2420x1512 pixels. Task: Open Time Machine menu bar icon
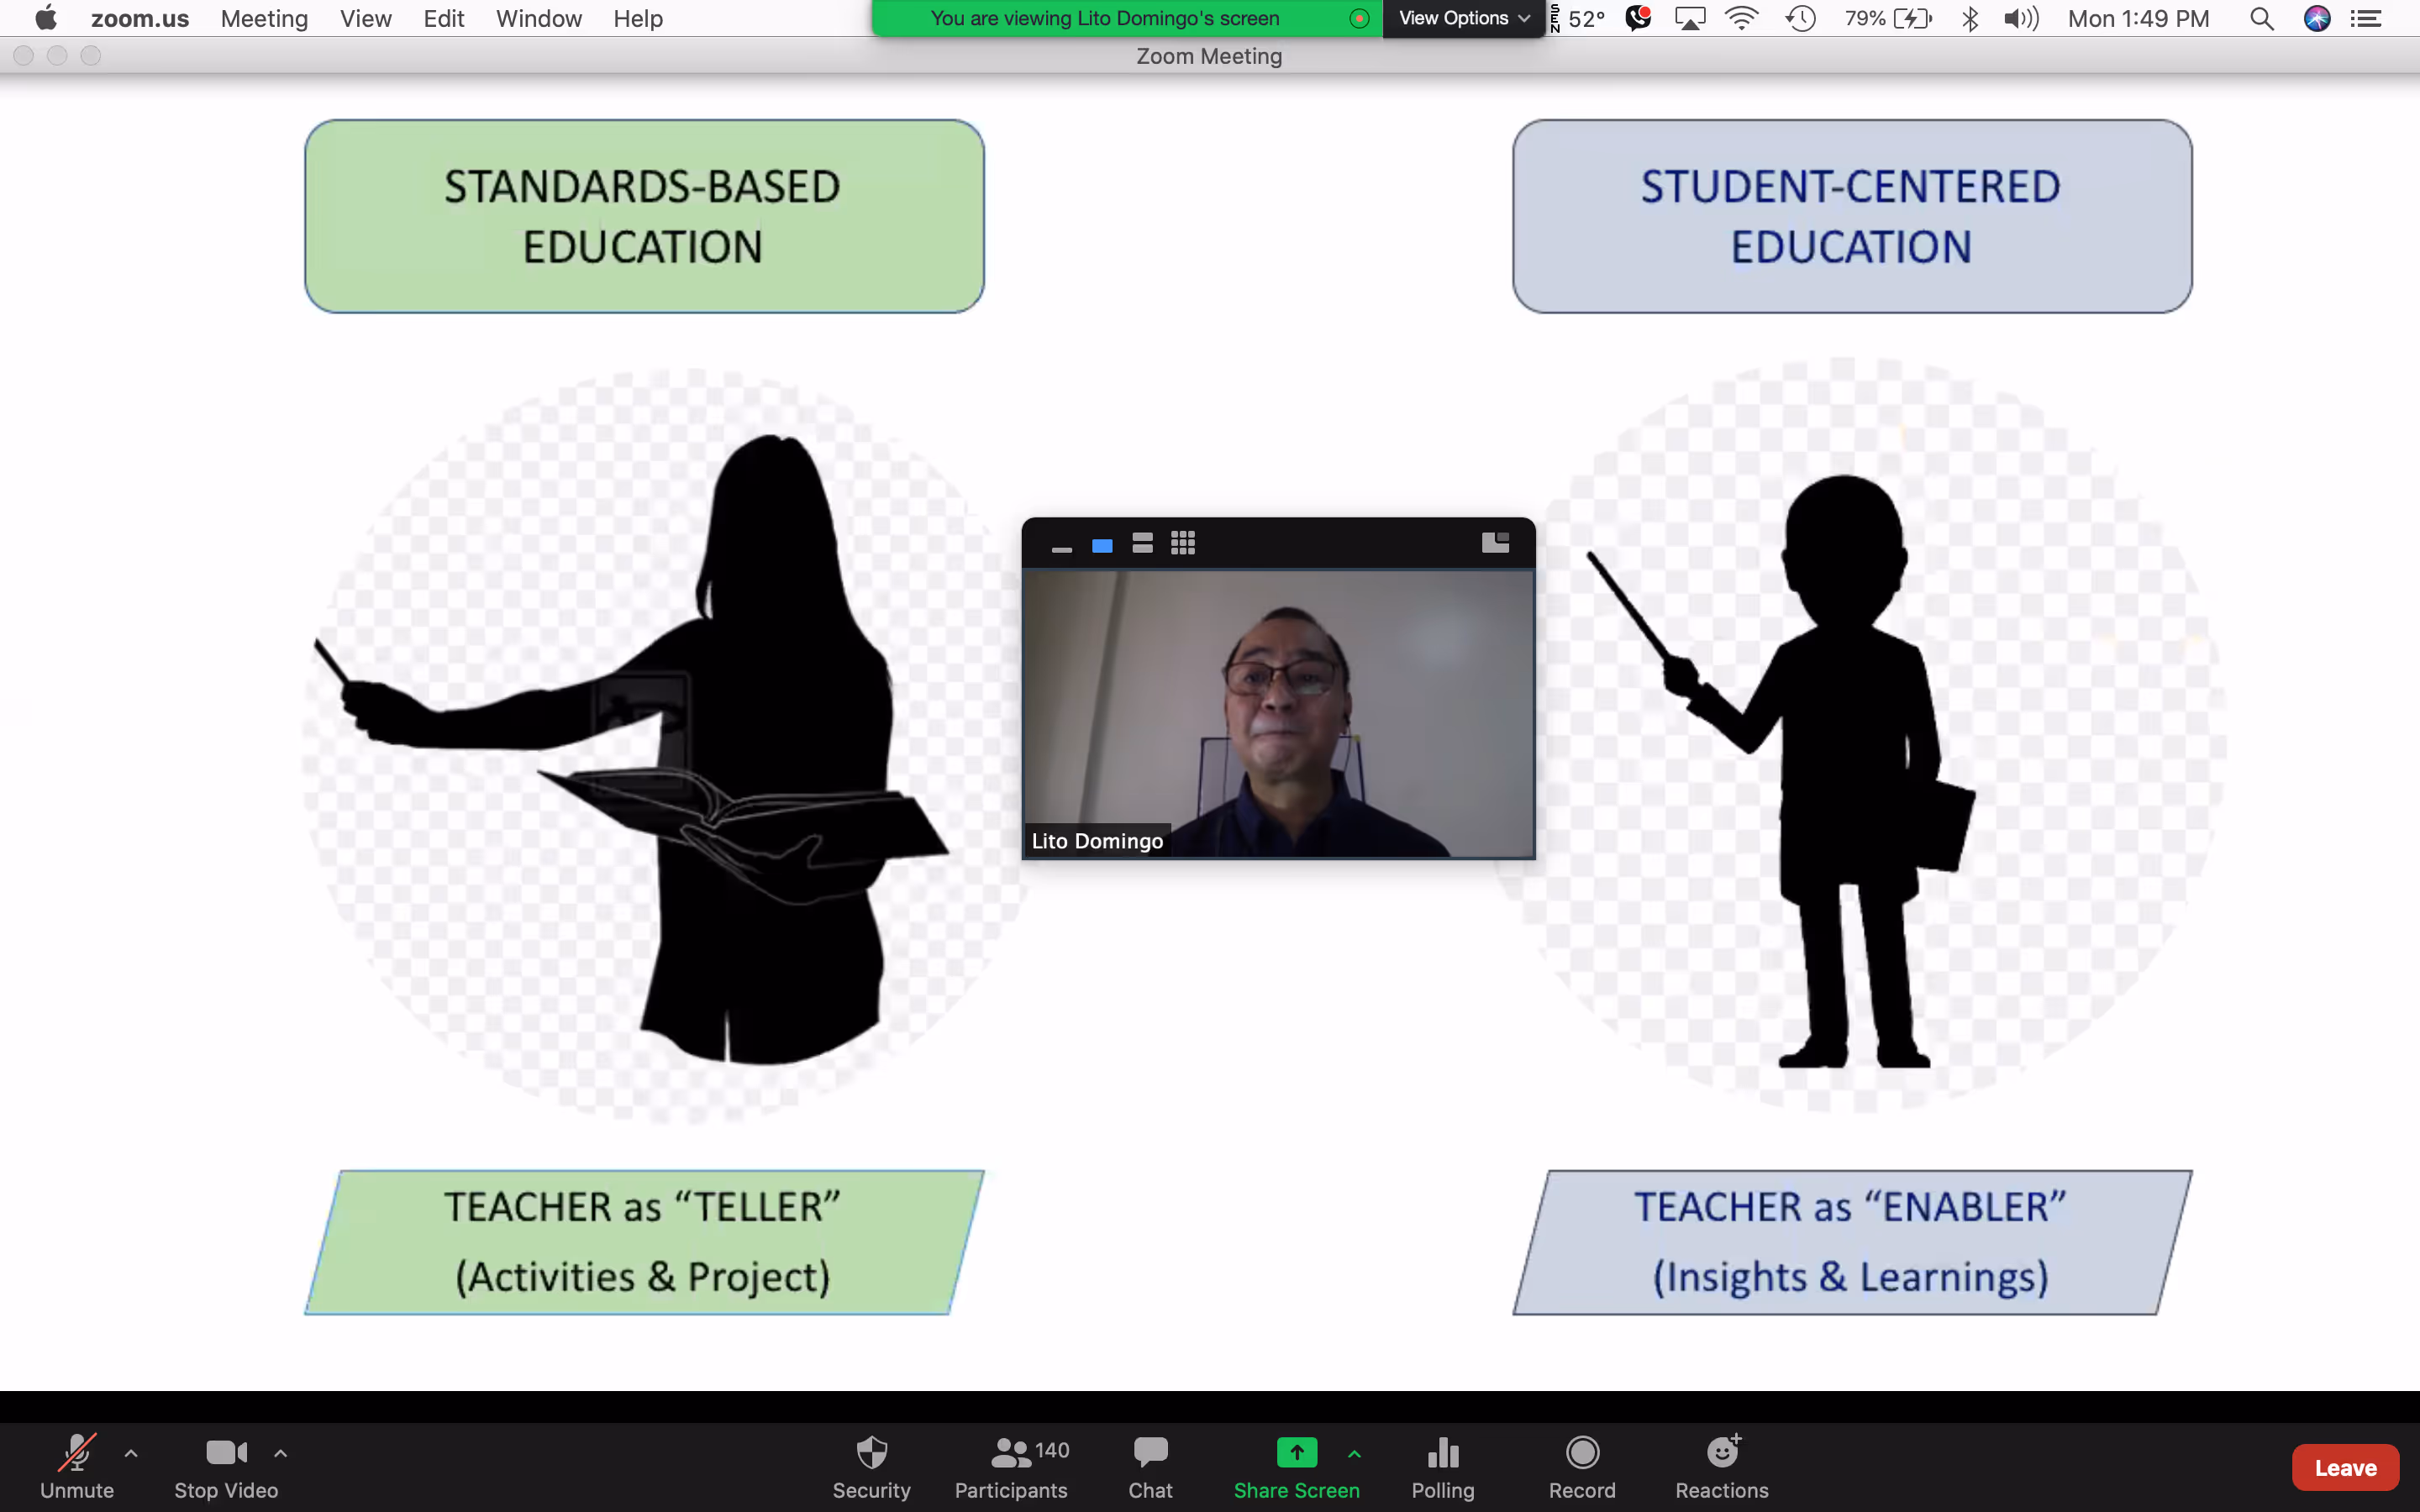click(1801, 18)
